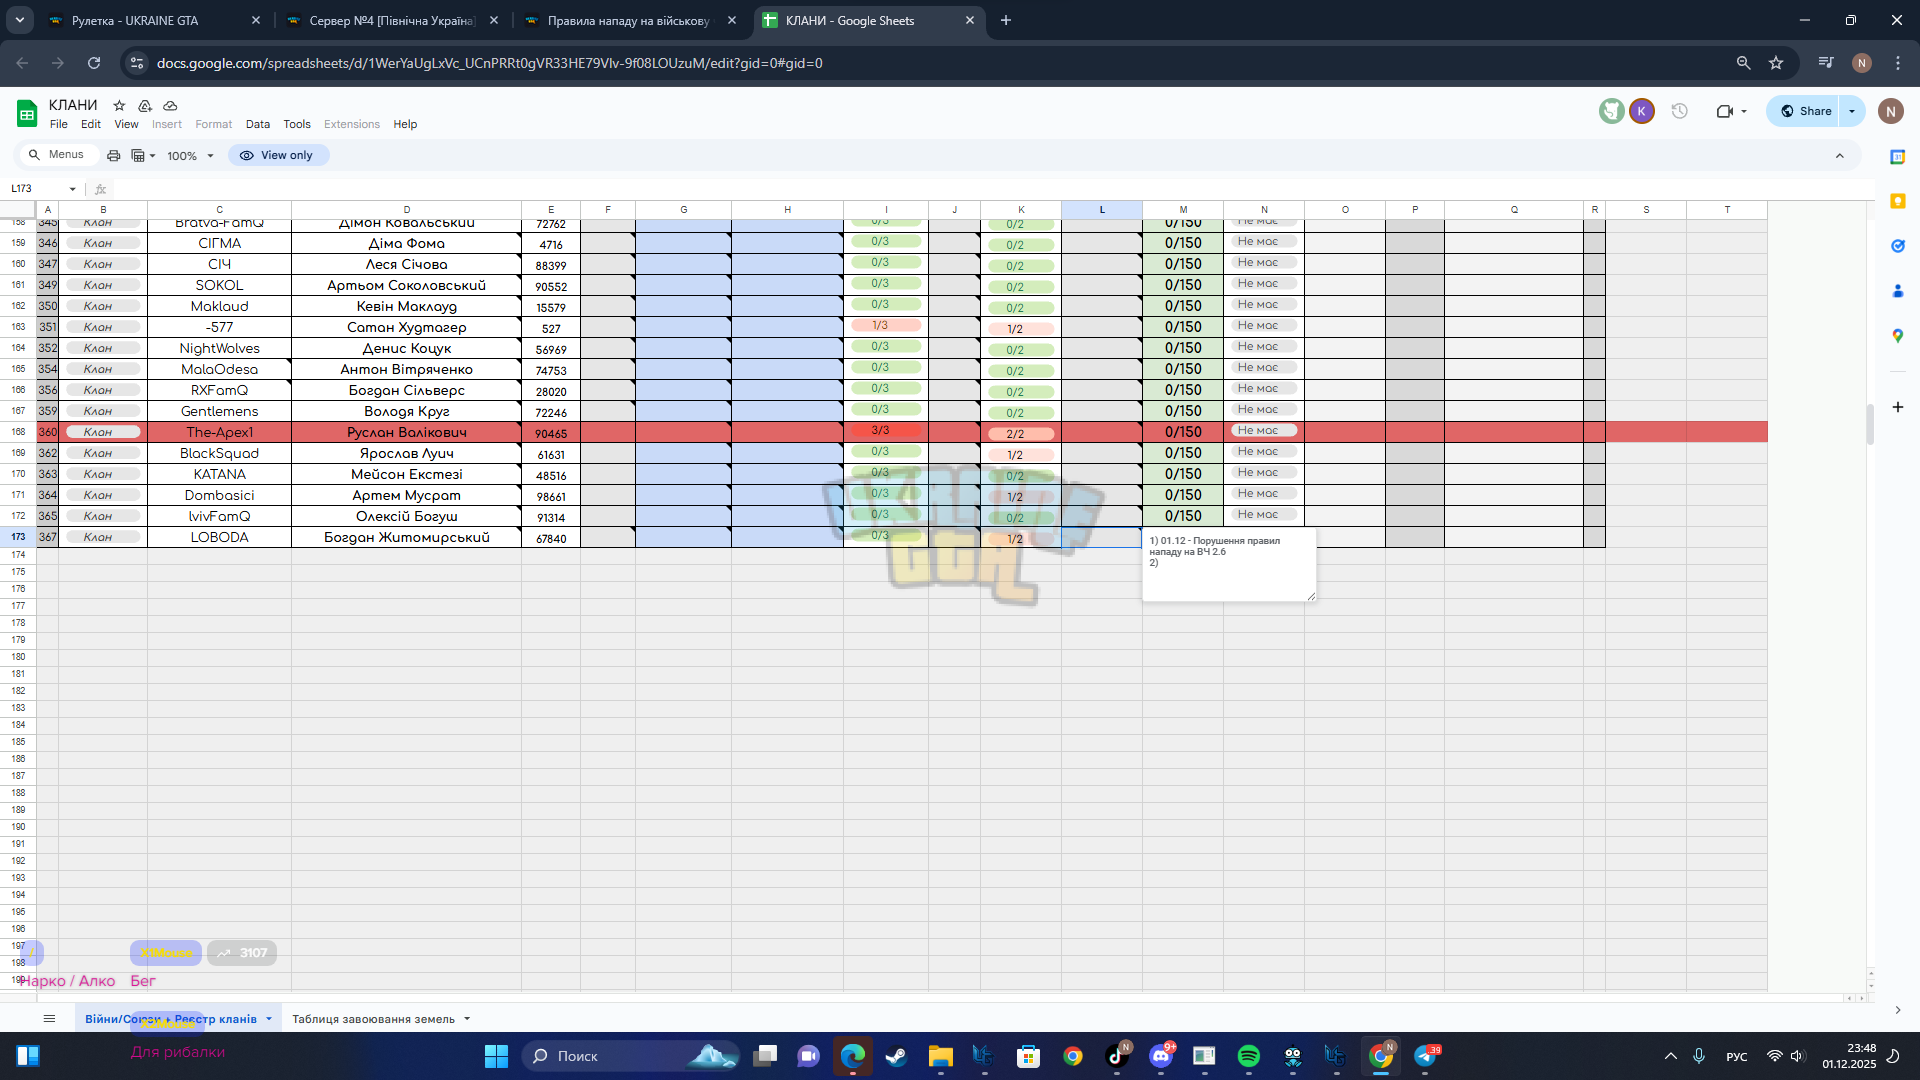Open the File menu
This screenshot has width=1920, height=1080.
coord(59,124)
